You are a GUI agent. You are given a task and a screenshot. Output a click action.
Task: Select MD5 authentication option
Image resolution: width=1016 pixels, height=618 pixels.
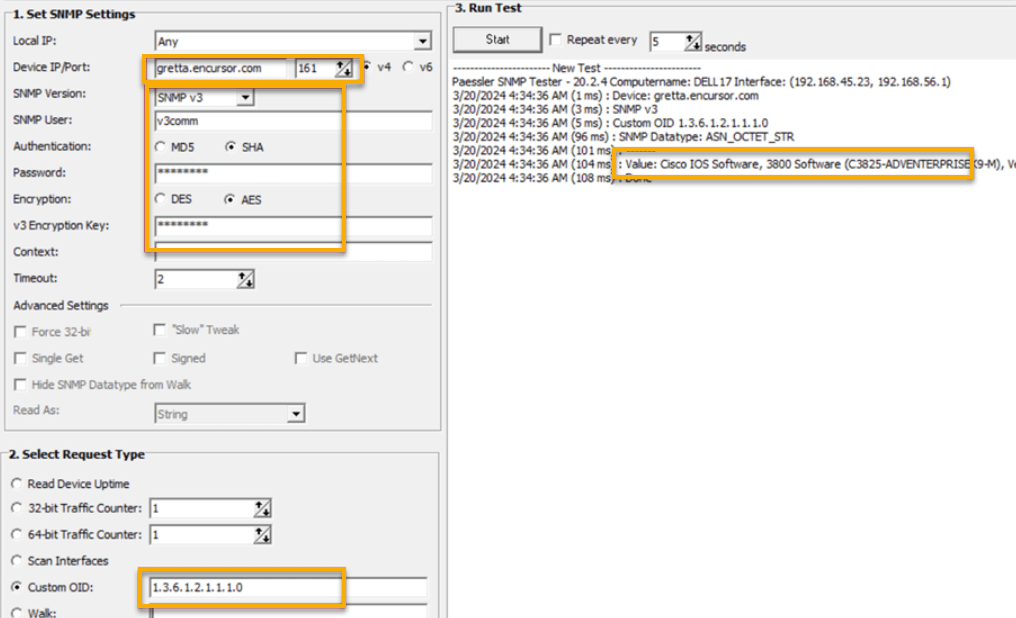pyautogui.click(x=162, y=147)
